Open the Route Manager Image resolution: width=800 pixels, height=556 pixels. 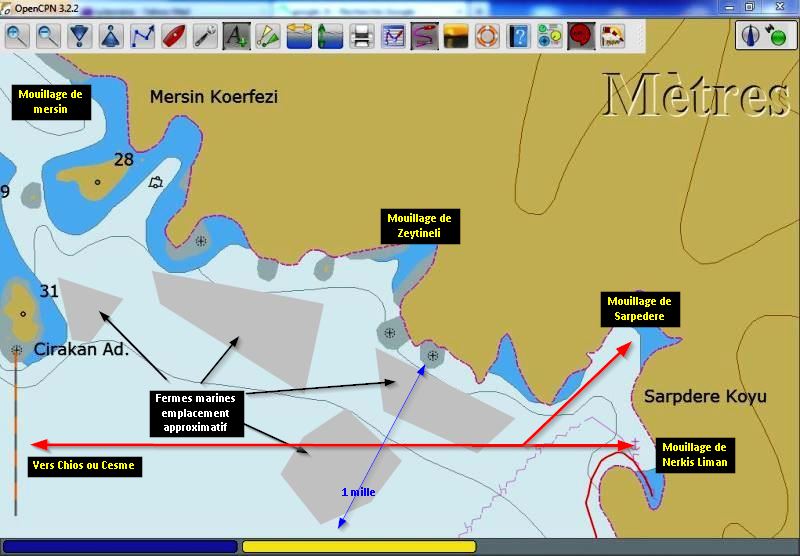click(x=393, y=37)
